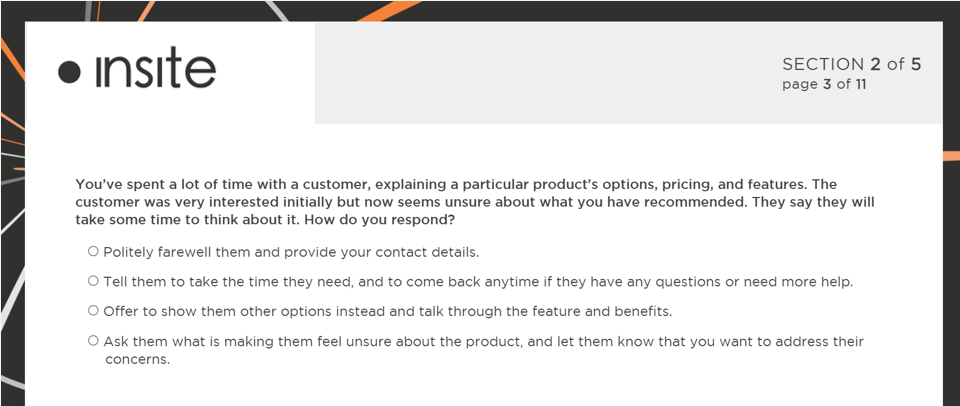Select the 'Ask them what is making them feel unsure' radio button
This screenshot has width=960, height=406.
[93, 341]
